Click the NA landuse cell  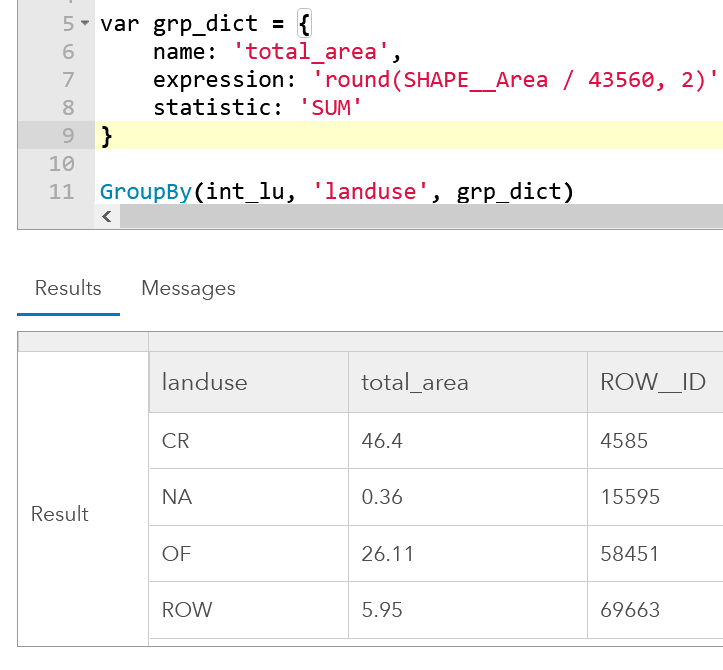click(176, 497)
